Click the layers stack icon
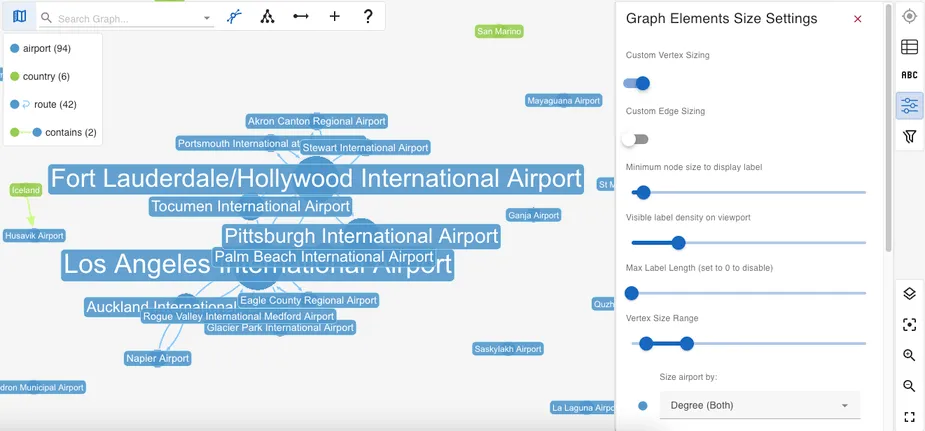925x431 pixels. [x=909, y=294]
